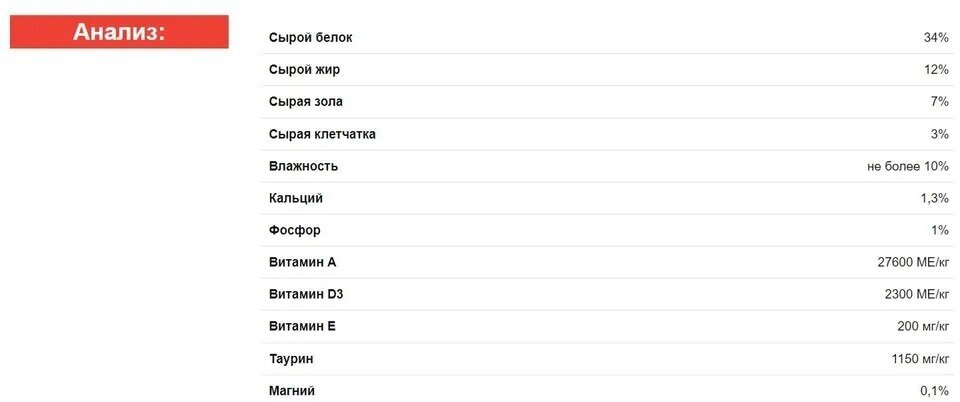Click the Витамин A row label
This screenshot has height=402, width=960.
point(302,262)
